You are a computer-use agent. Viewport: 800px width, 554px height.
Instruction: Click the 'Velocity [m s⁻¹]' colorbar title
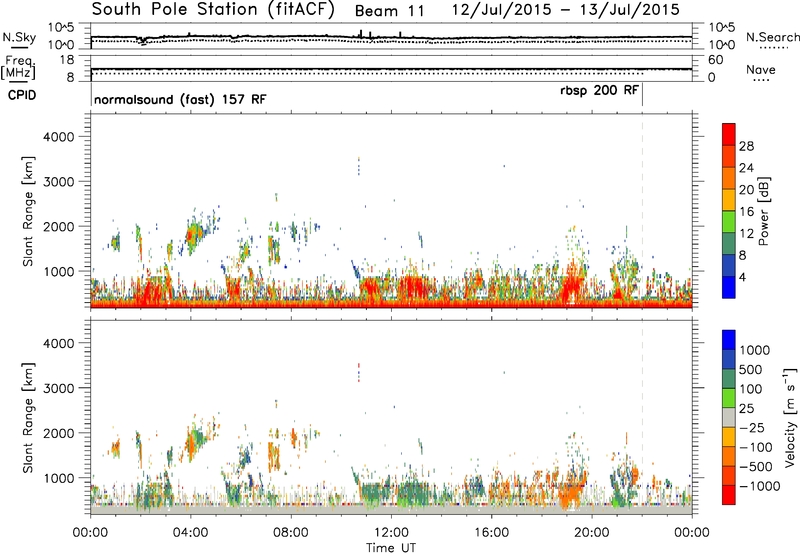[x=790, y=418]
